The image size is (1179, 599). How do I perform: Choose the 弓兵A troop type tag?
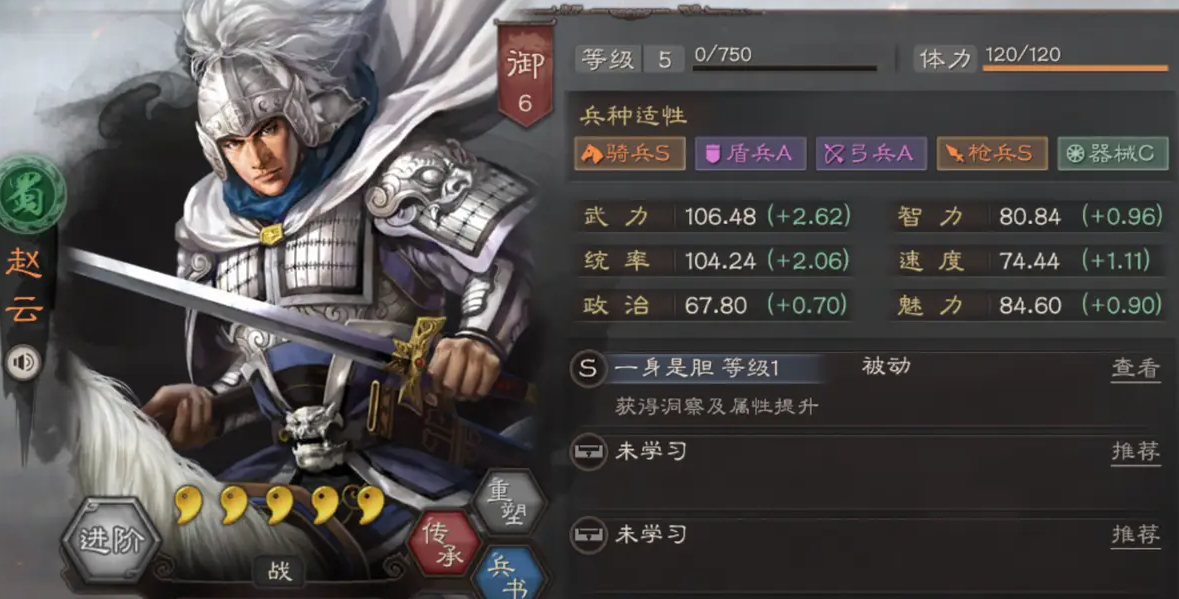coord(871,153)
